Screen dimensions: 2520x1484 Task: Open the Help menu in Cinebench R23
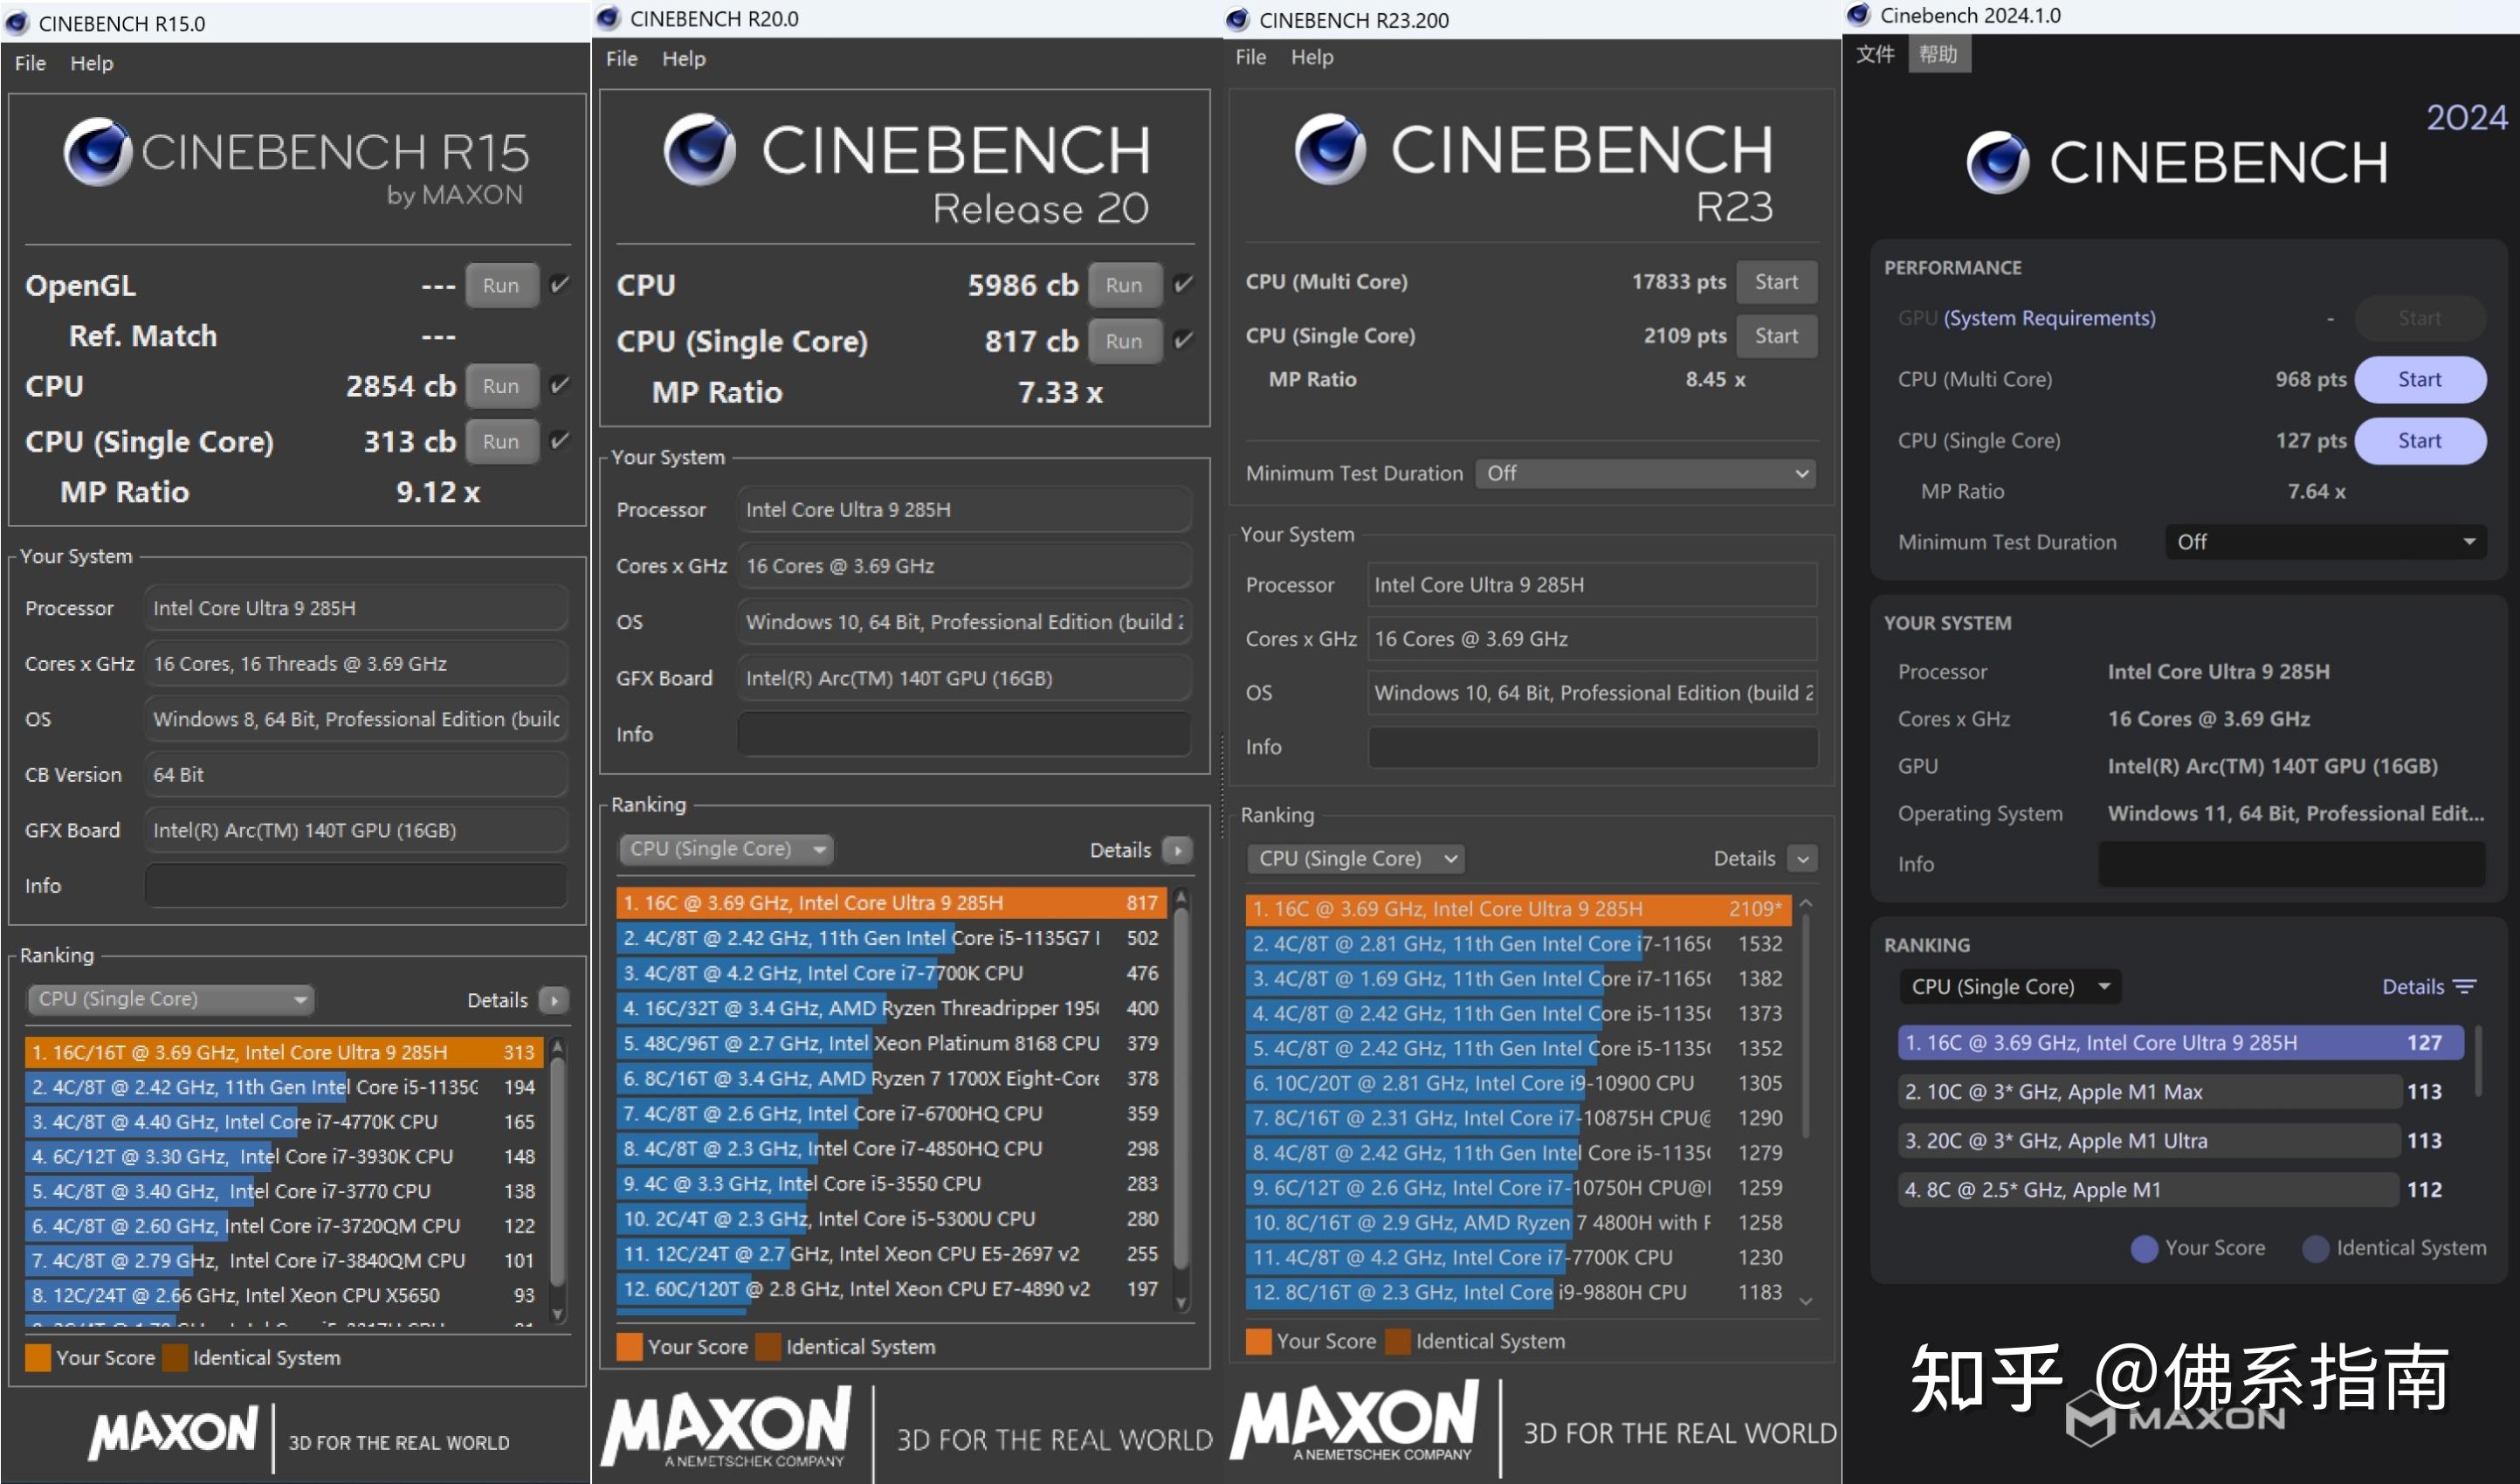pyautogui.click(x=1312, y=57)
